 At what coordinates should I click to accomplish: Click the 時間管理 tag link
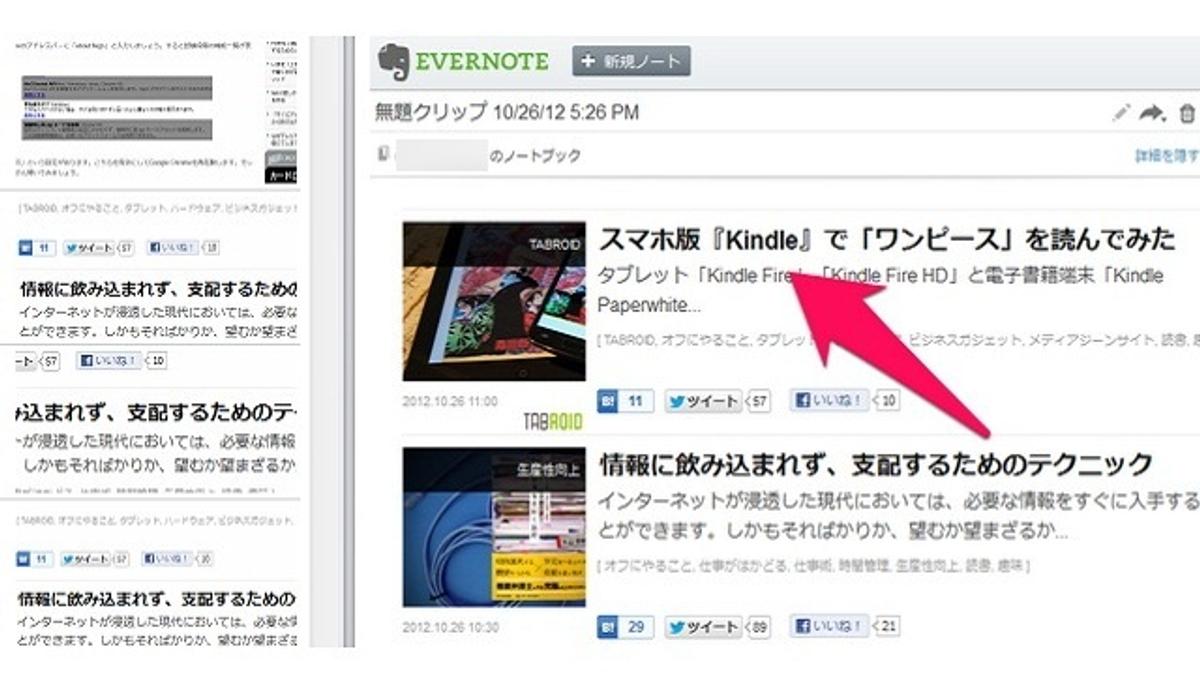tap(864, 567)
